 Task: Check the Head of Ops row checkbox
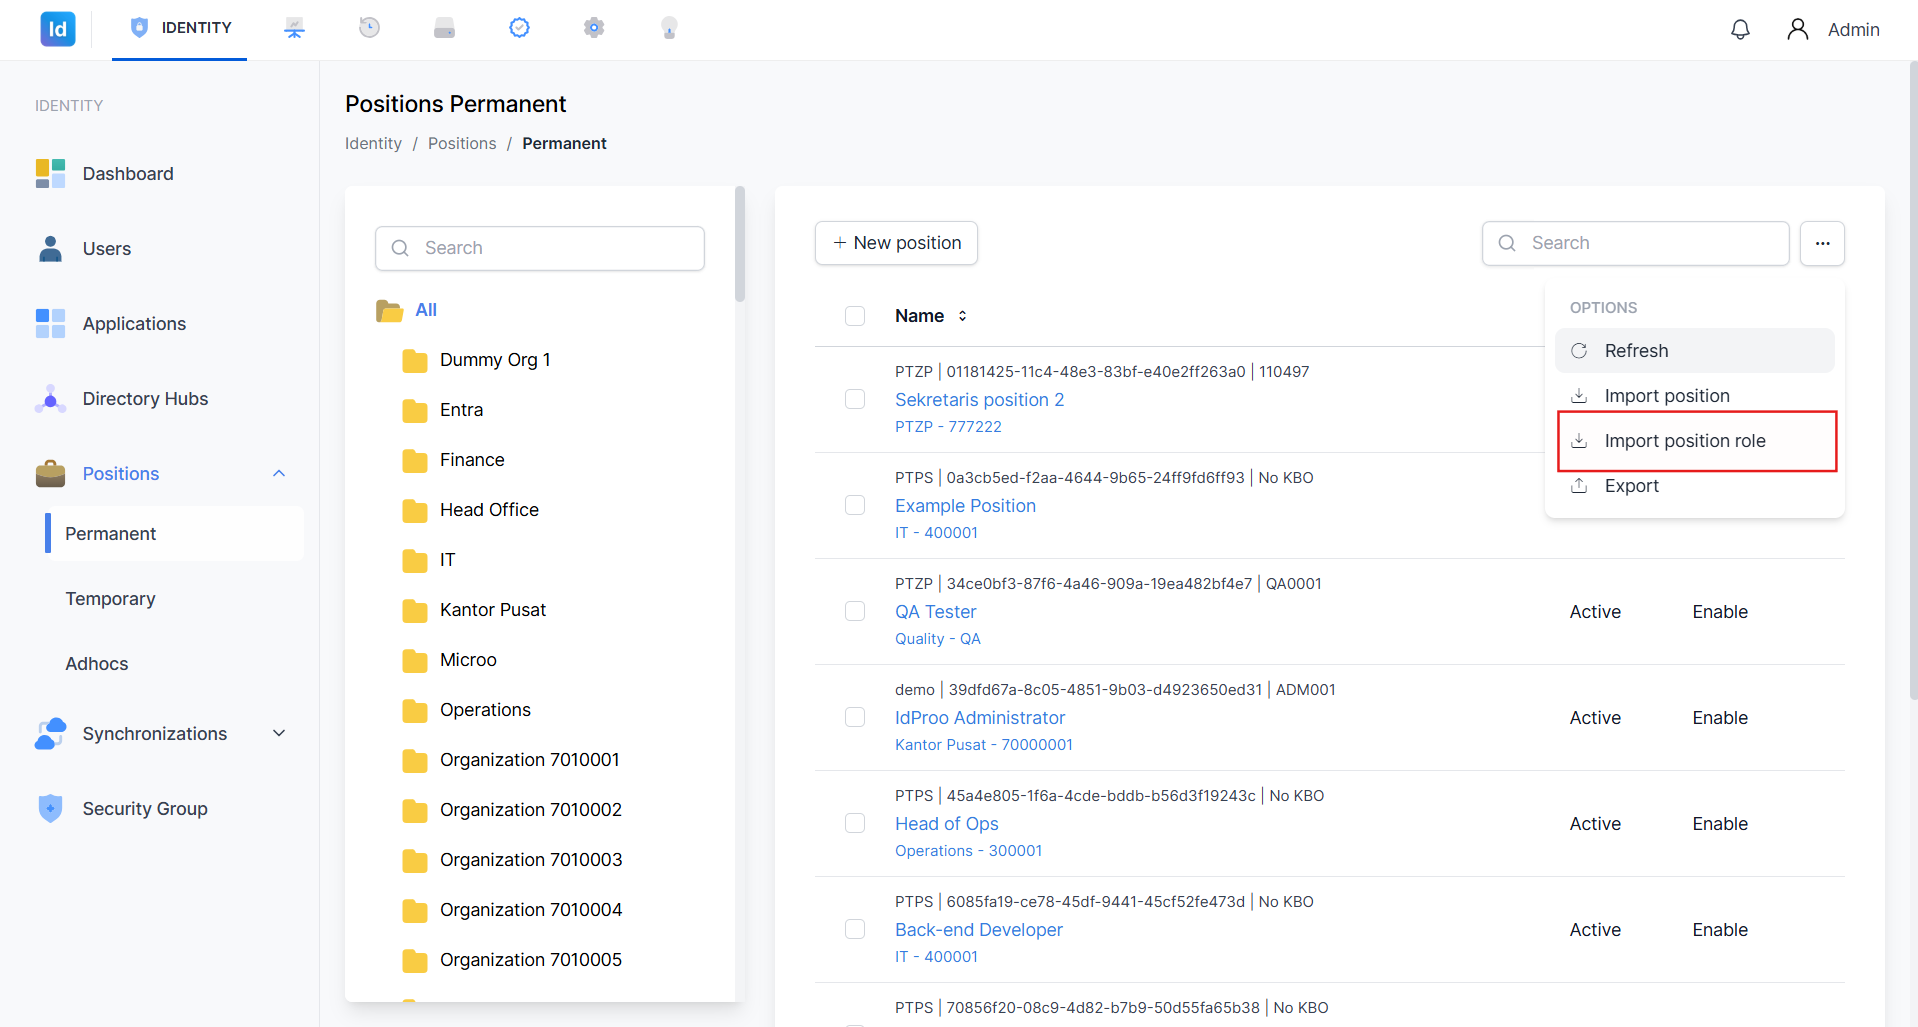(855, 823)
